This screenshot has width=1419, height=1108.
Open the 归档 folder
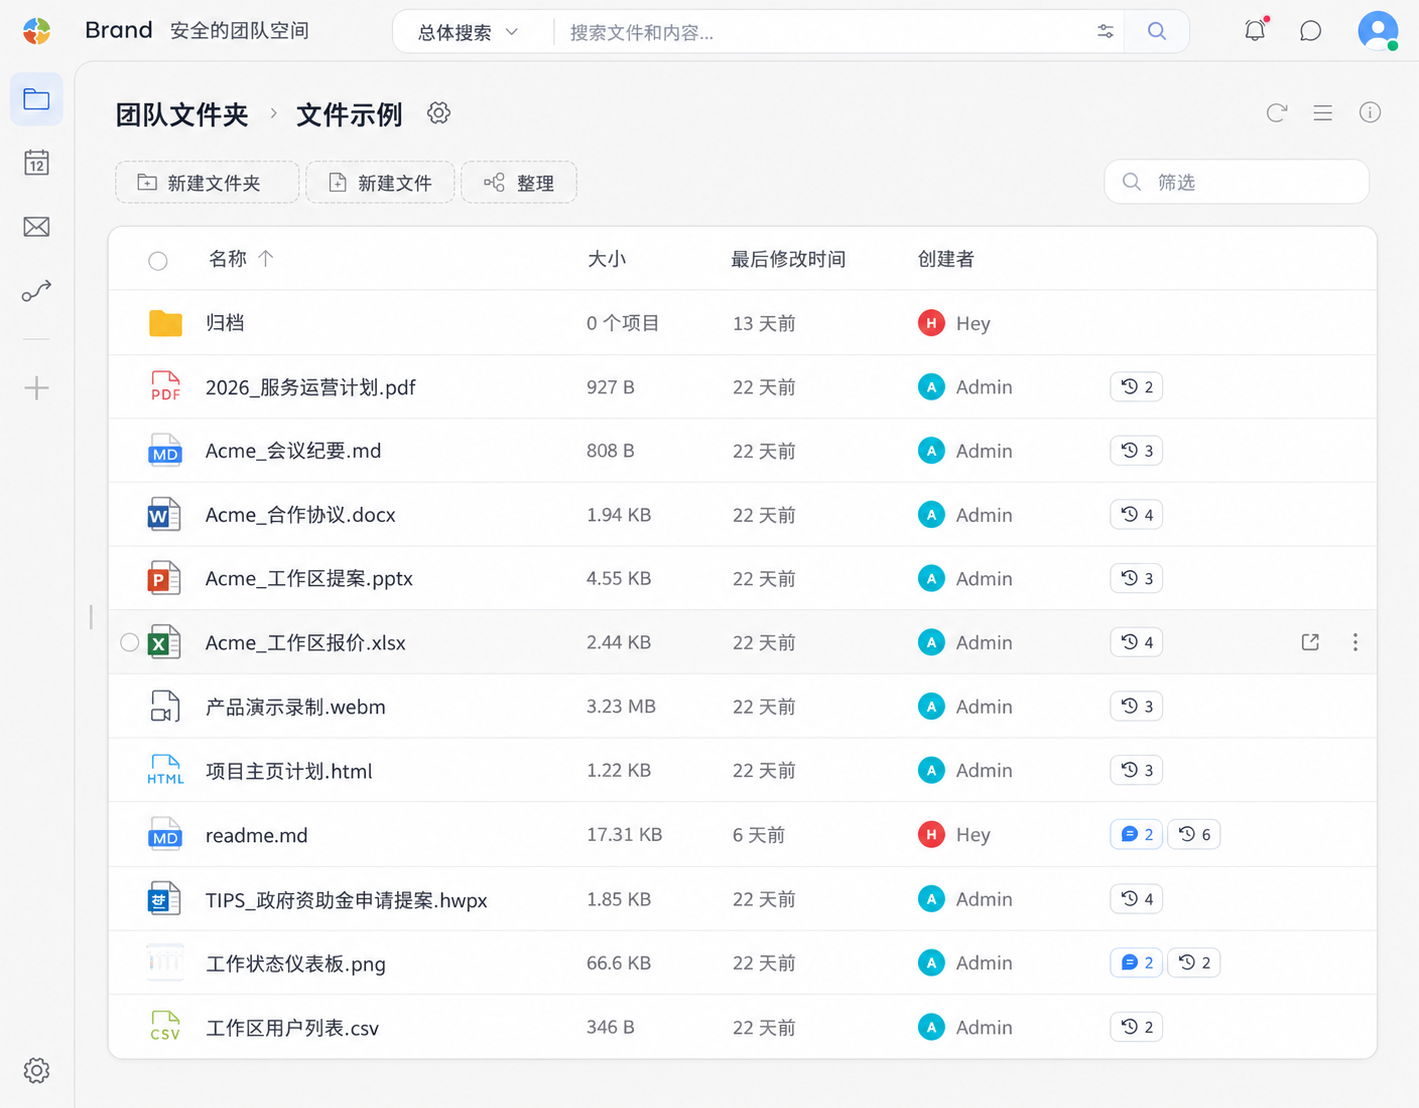[x=225, y=323]
